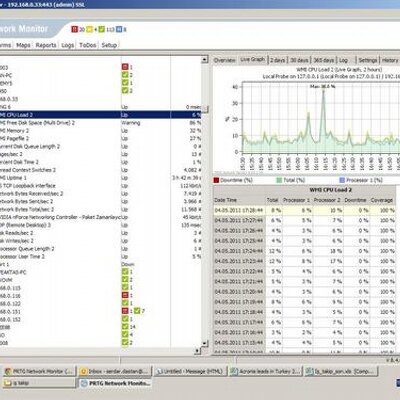
Task: Select Thread Context Switches 2 sensor
Action: click(x=101, y=170)
